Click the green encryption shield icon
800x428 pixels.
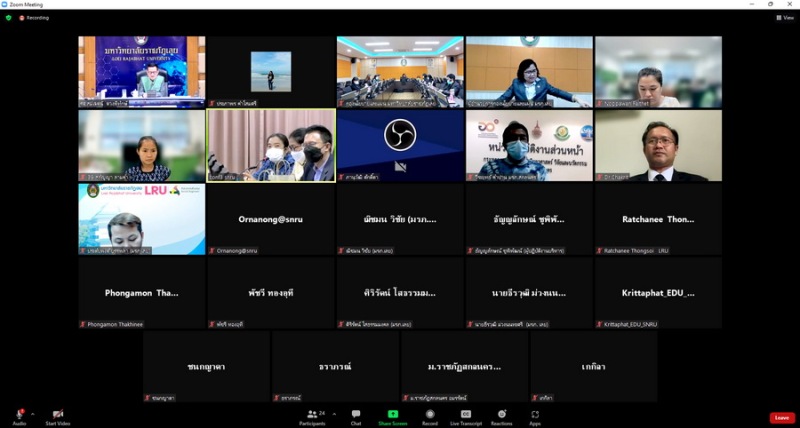pyautogui.click(x=9, y=17)
